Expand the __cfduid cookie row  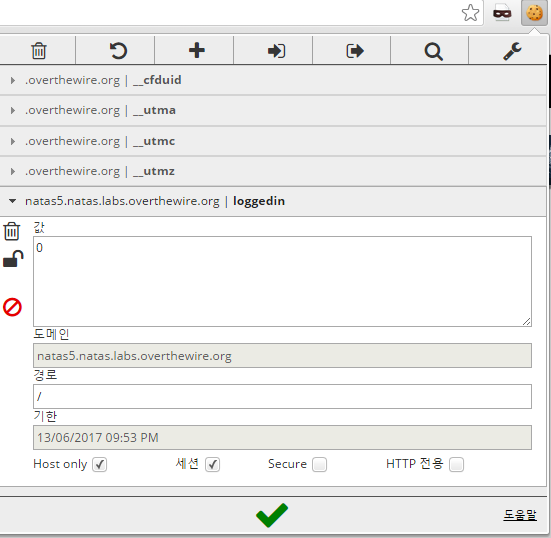click(x=273, y=80)
